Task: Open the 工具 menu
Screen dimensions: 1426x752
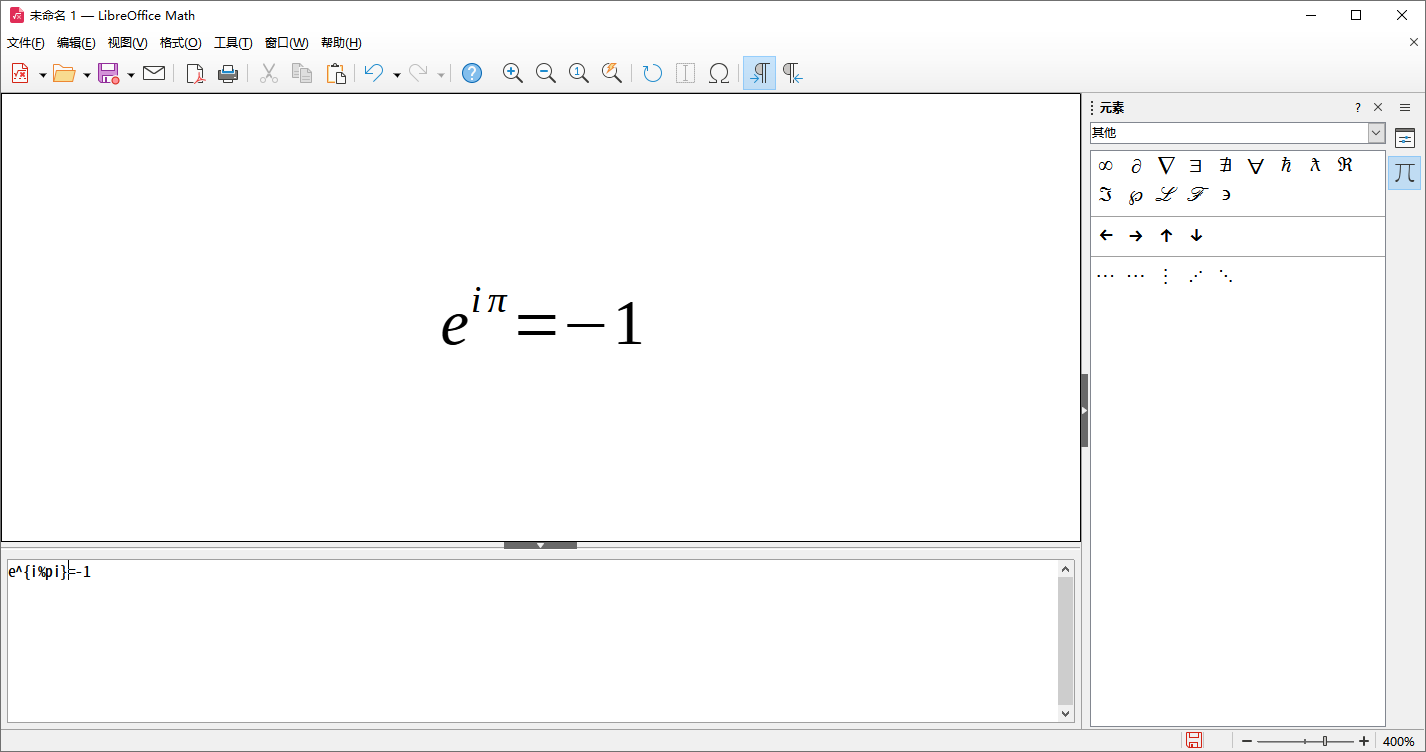Action: pos(232,42)
